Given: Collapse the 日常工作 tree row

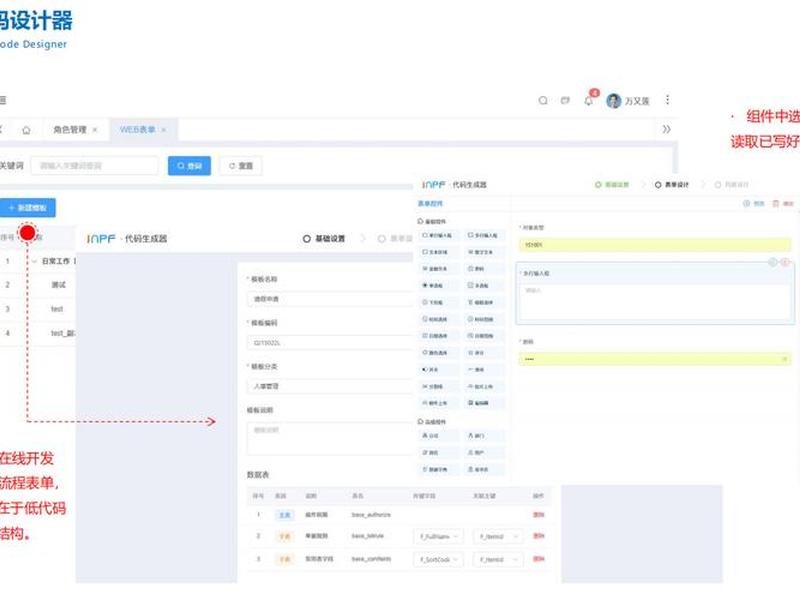Looking at the screenshot, I should tap(34, 261).
